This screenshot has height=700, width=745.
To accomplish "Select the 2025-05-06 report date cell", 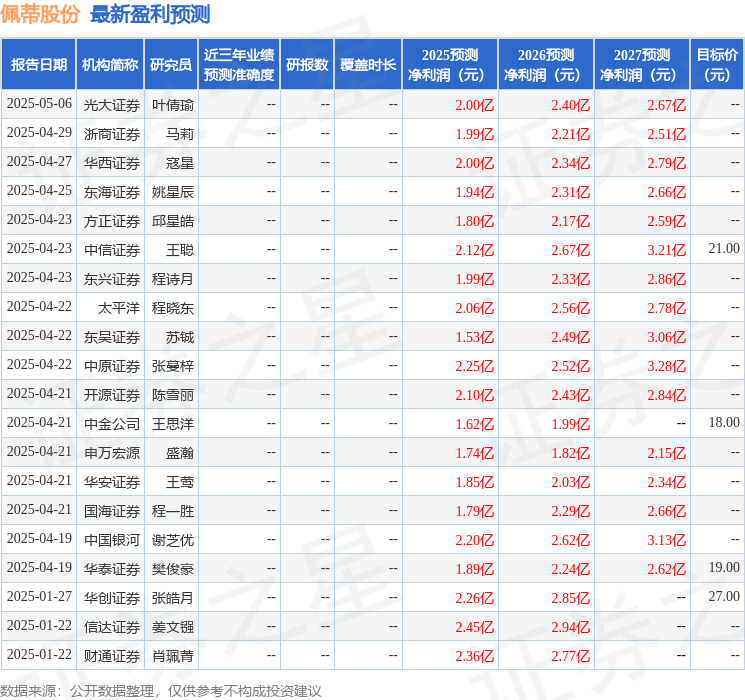I will (x=39, y=104).
